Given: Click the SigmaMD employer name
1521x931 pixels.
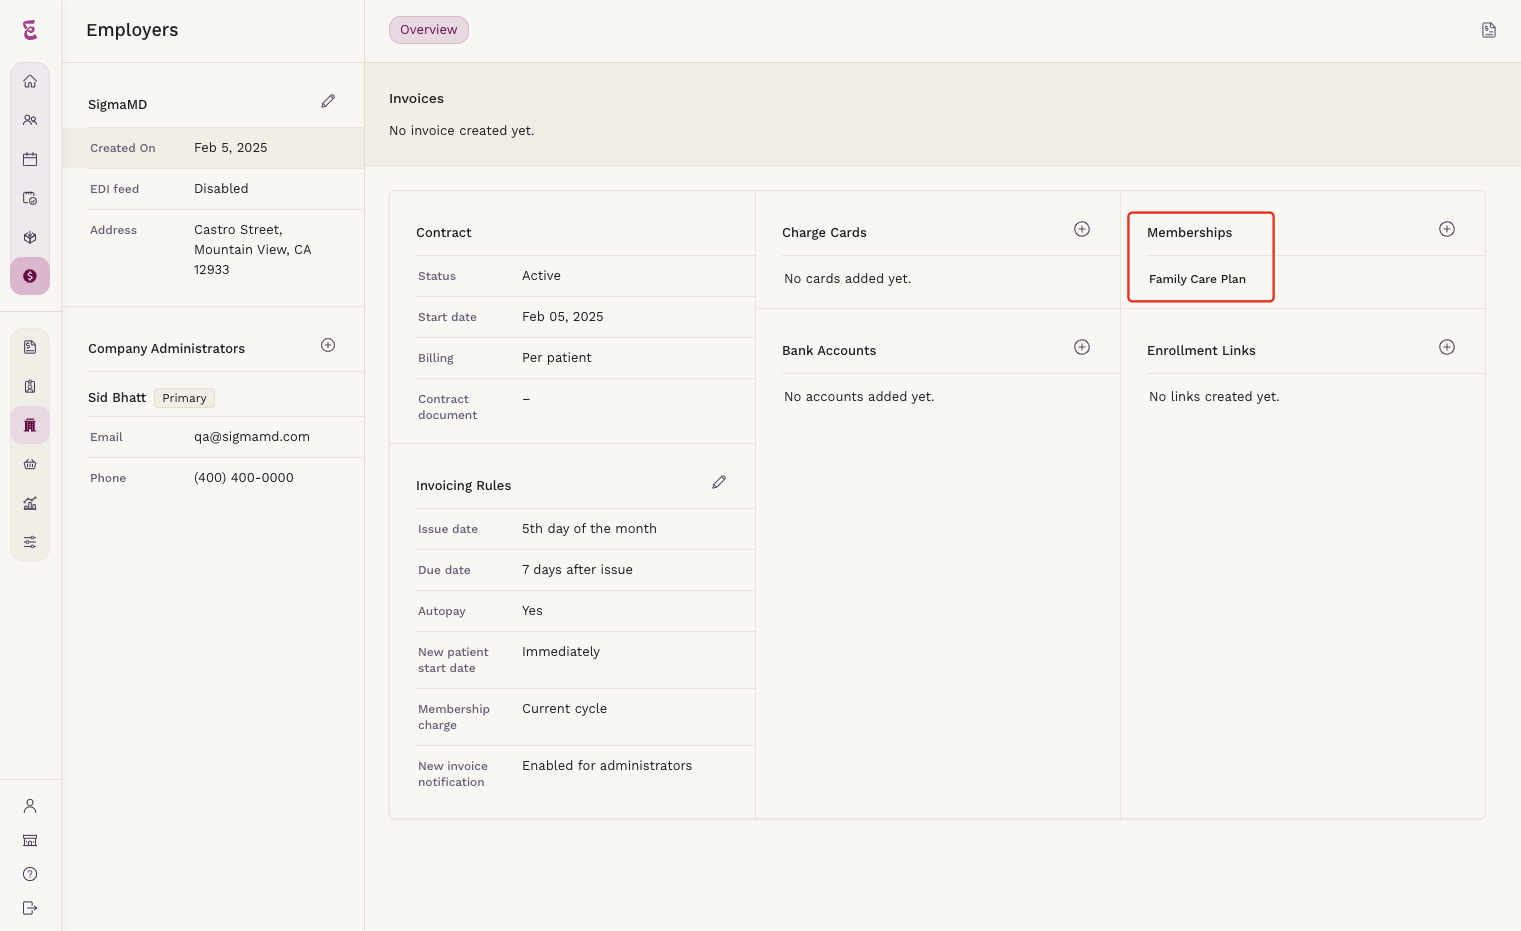Looking at the screenshot, I should click(118, 104).
